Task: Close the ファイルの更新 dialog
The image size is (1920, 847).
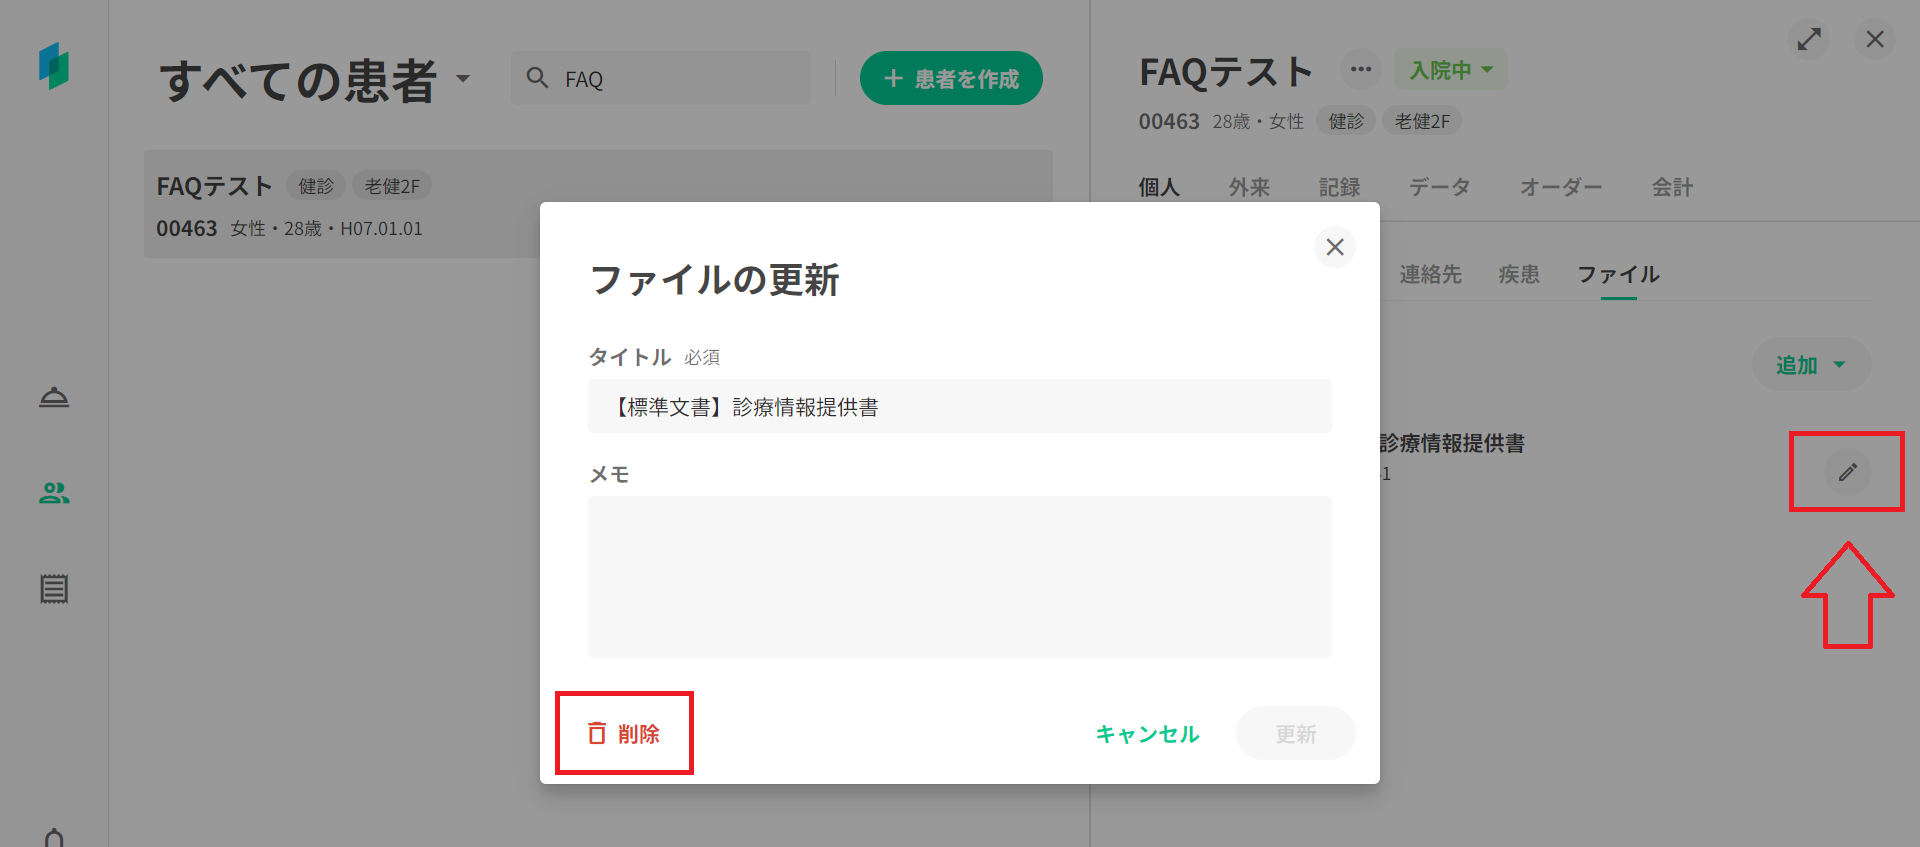Action: coord(1335,247)
